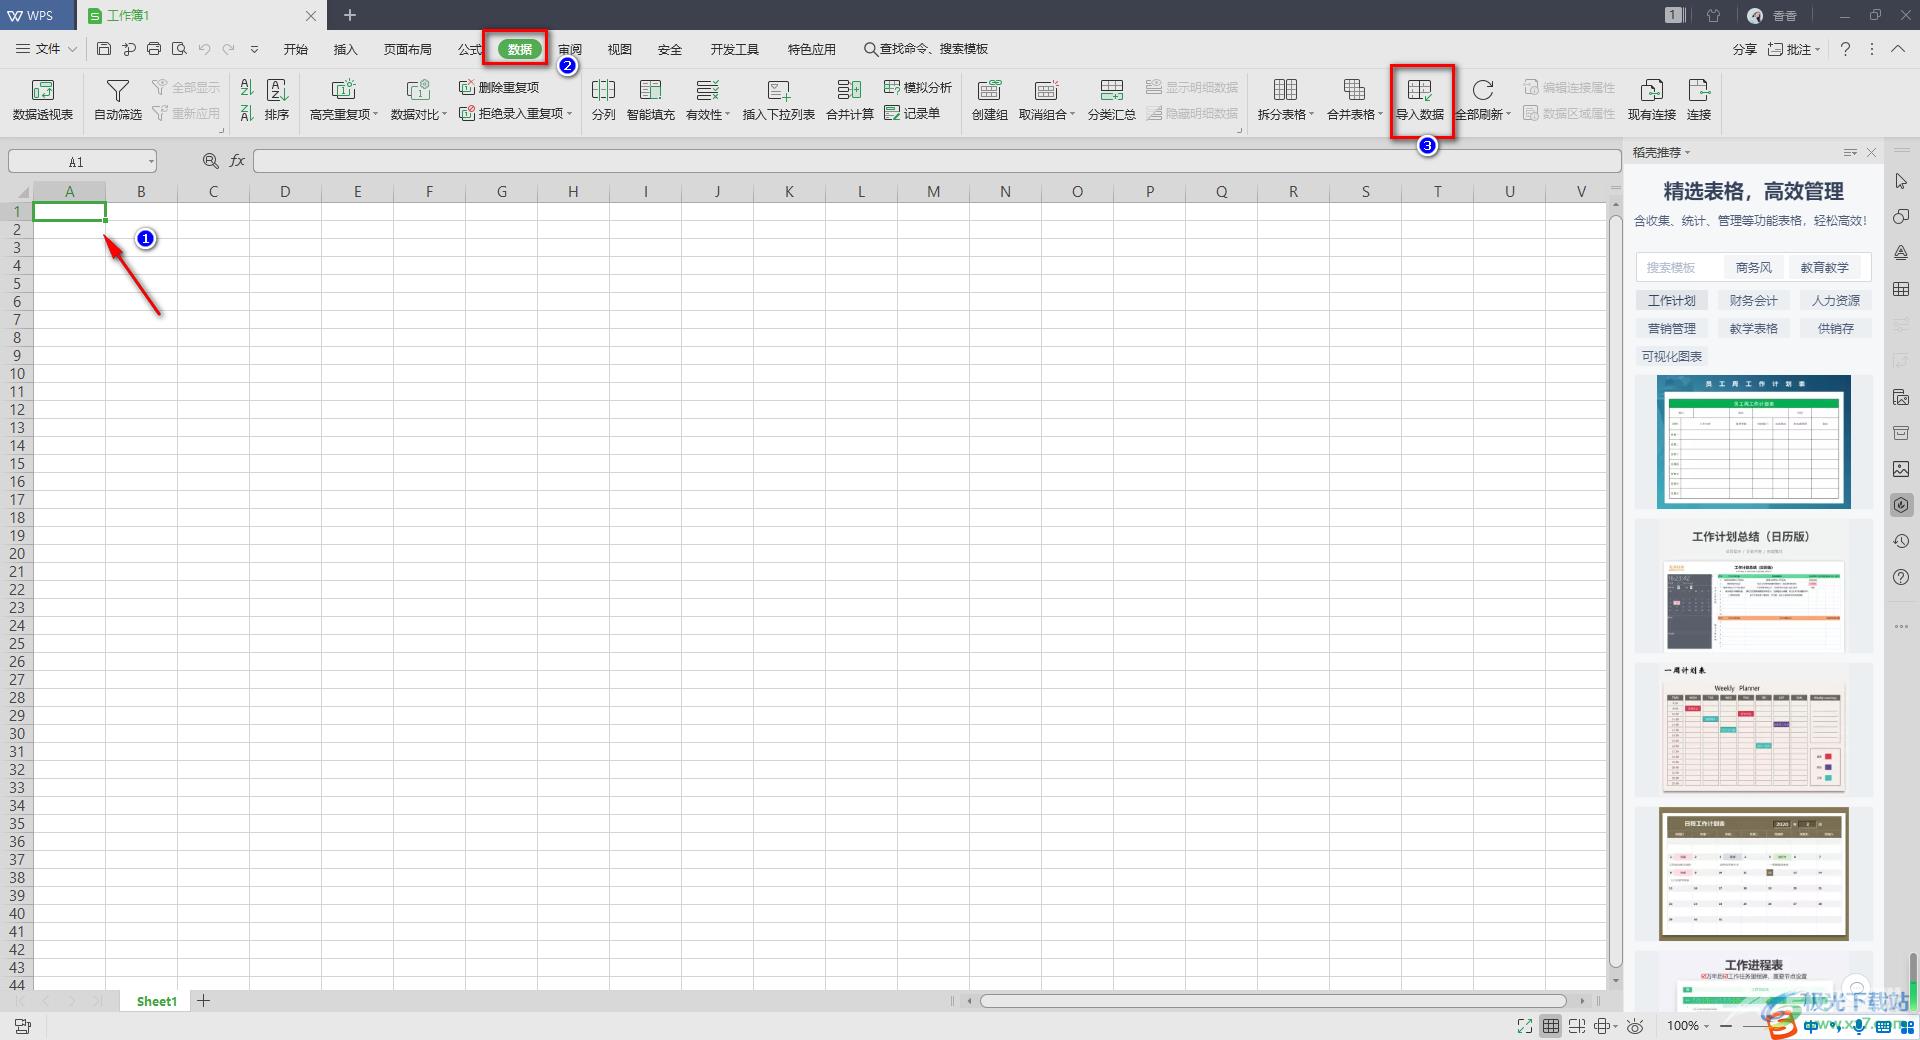Click 分类汇总 subtotal
1920x1040 pixels.
coord(1111,100)
